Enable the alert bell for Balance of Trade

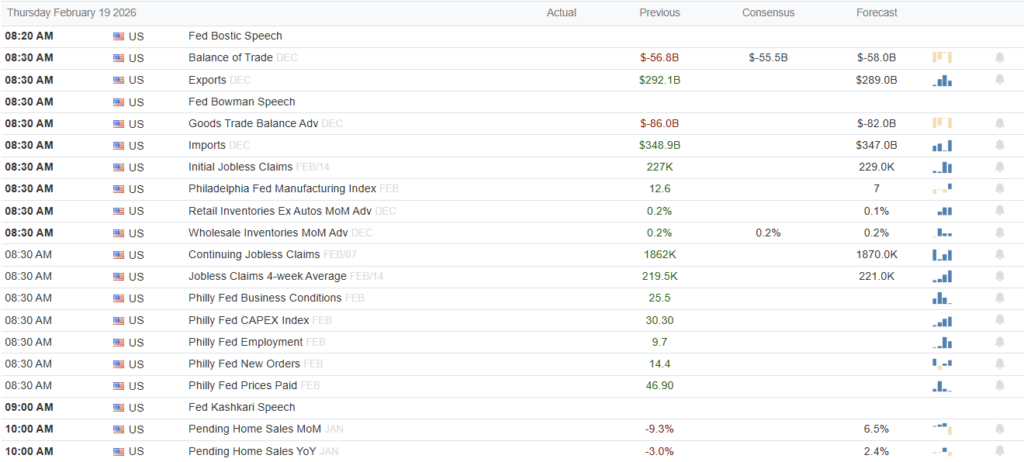[x=999, y=57]
